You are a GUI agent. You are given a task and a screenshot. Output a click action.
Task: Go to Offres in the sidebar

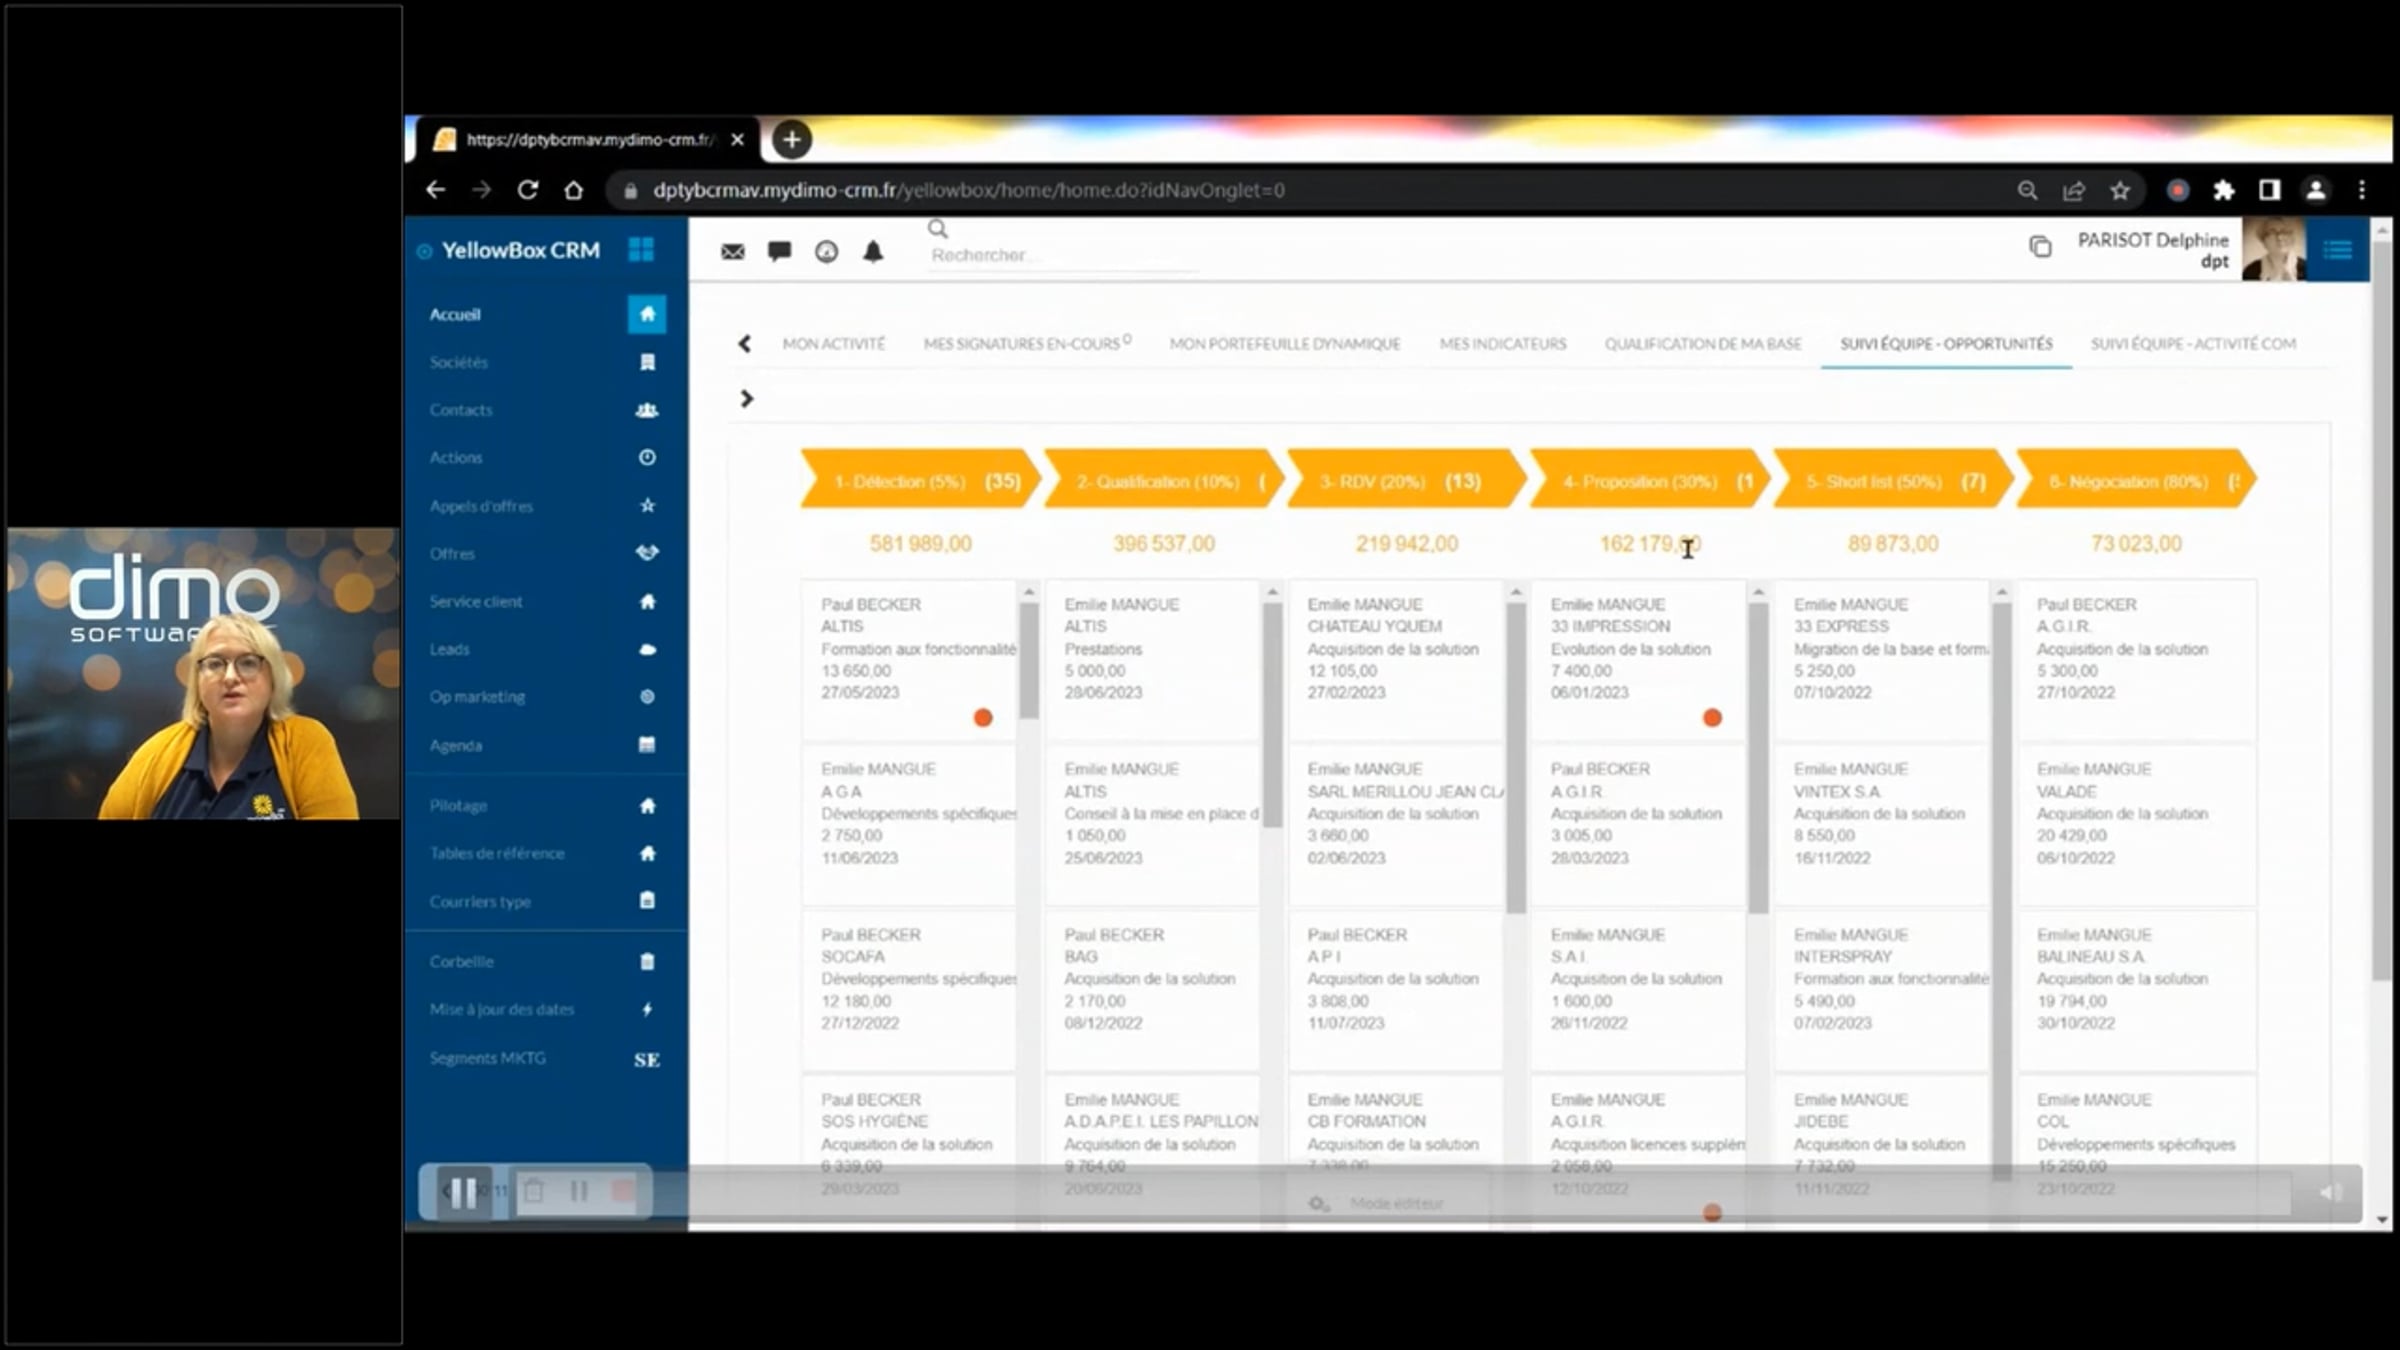[x=452, y=554]
